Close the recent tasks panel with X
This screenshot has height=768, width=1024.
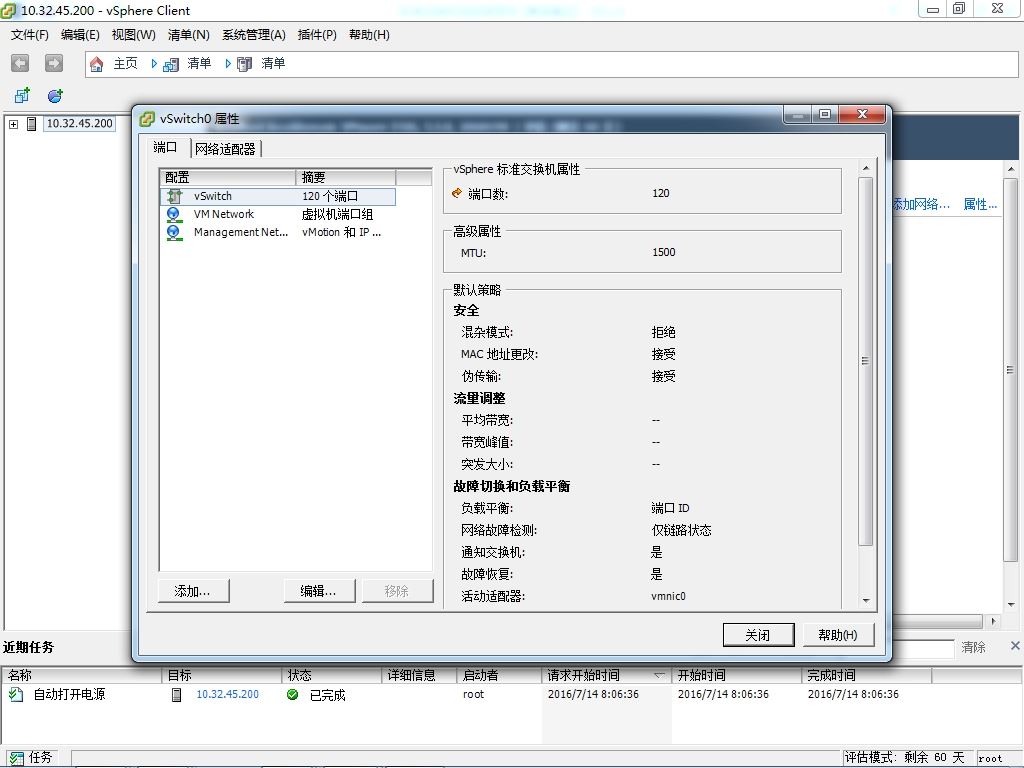[x=1015, y=646]
